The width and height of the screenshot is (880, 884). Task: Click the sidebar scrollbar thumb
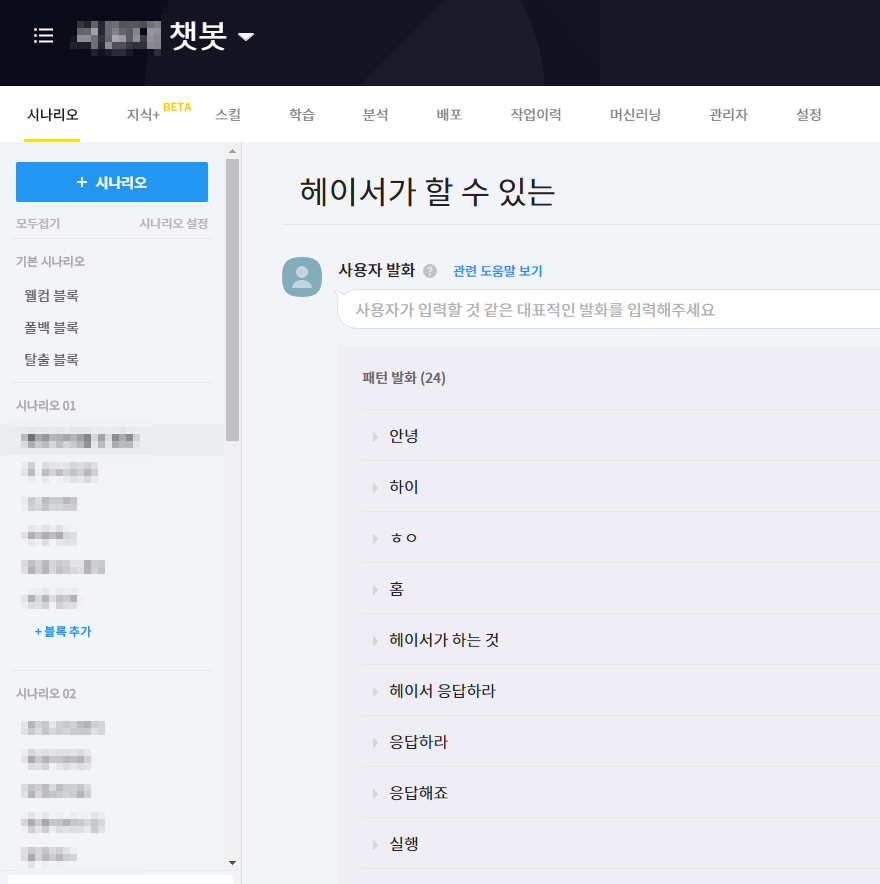232,300
